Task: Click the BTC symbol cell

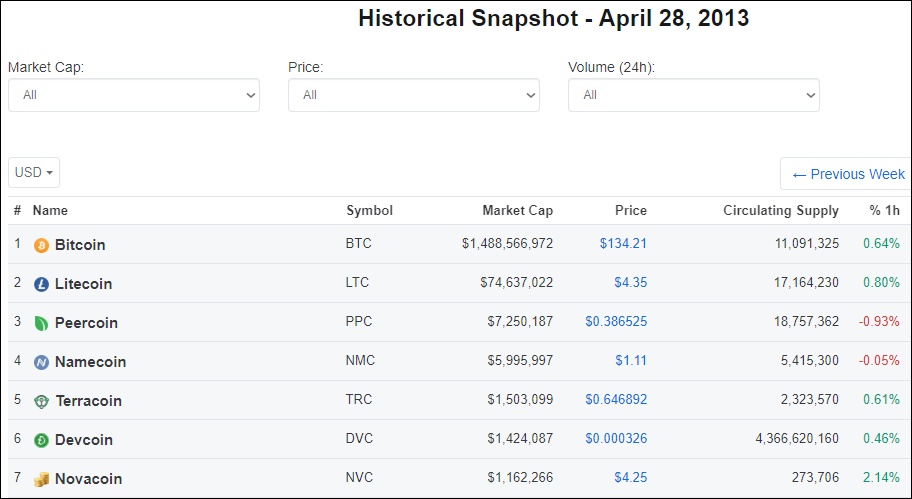Action: point(358,243)
